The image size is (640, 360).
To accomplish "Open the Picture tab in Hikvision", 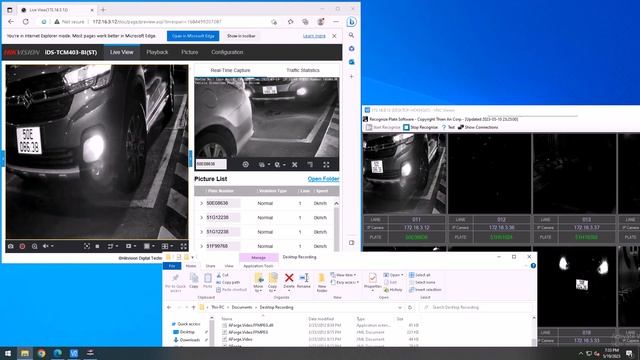I will (189, 52).
